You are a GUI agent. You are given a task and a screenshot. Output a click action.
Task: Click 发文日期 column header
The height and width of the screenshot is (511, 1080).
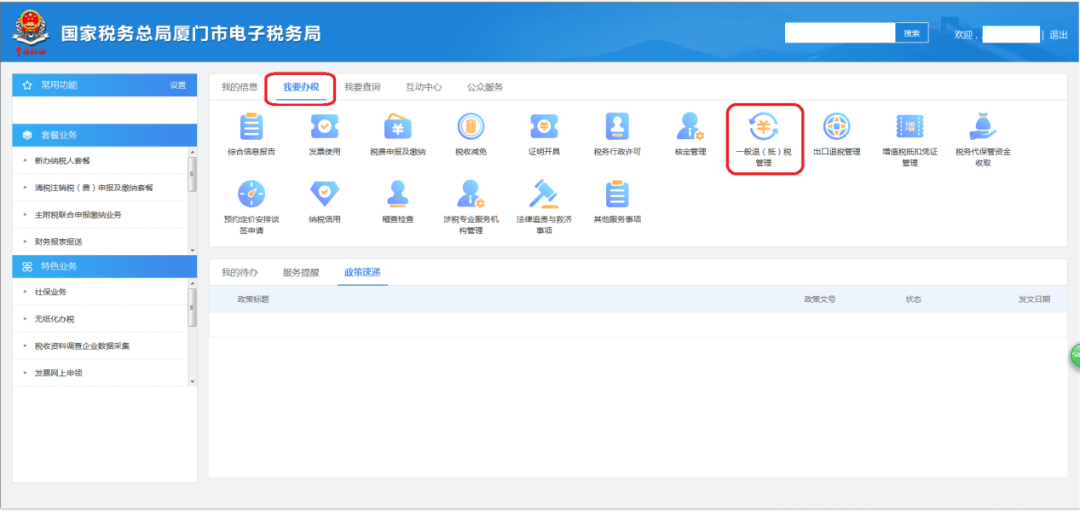tap(1035, 300)
